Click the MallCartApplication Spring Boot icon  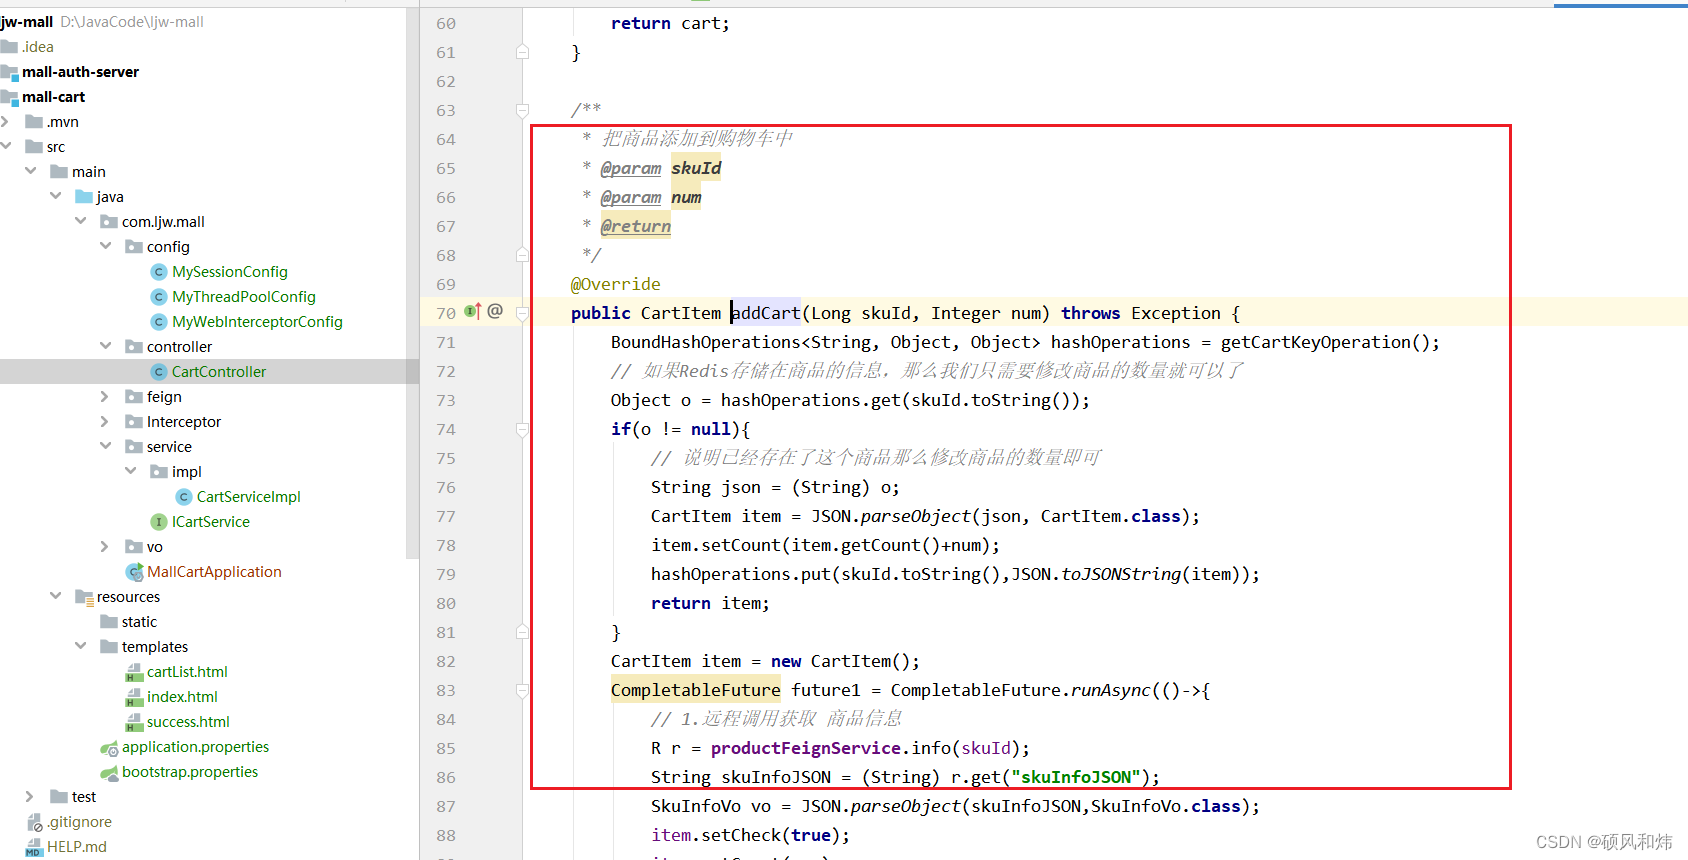tap(134, 572)
